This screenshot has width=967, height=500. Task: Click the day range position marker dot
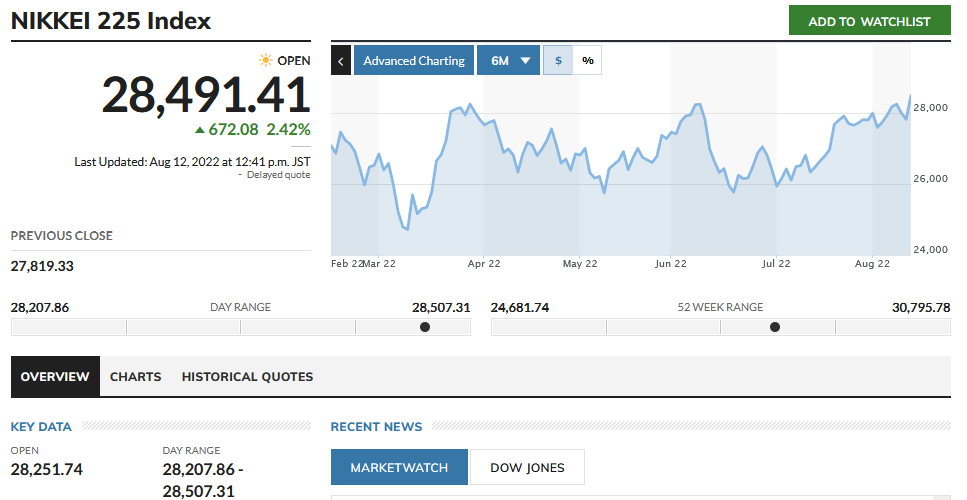click(425, 327)
